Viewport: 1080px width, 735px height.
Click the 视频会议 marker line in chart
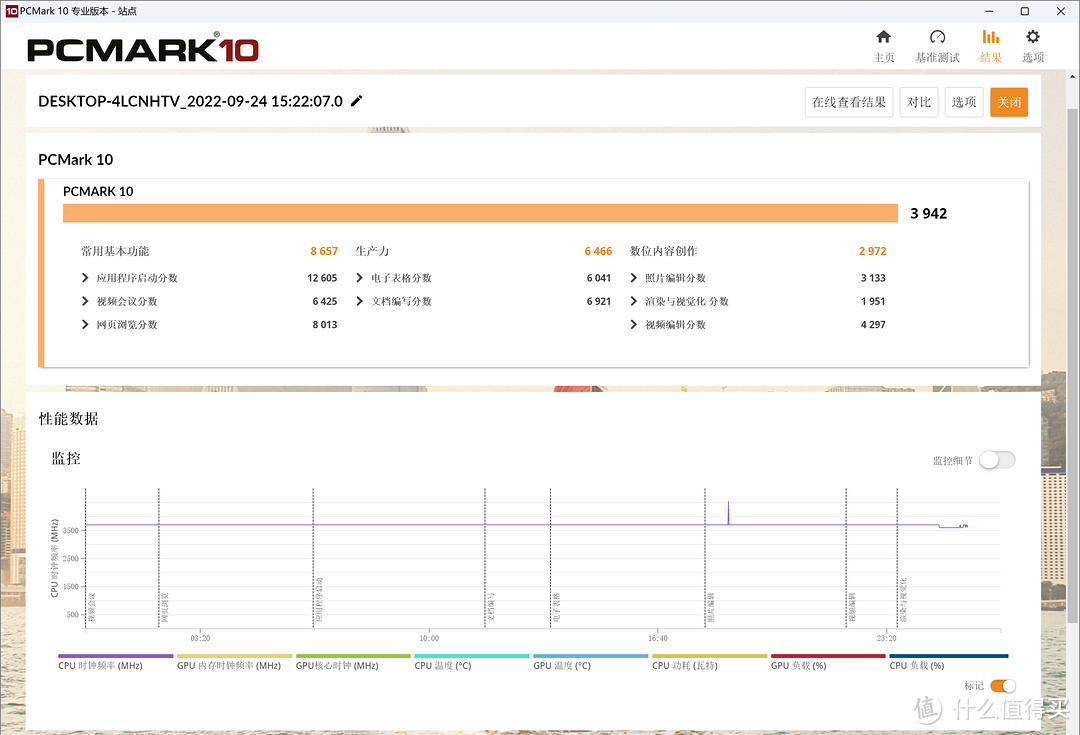click(x=85, y=558)
